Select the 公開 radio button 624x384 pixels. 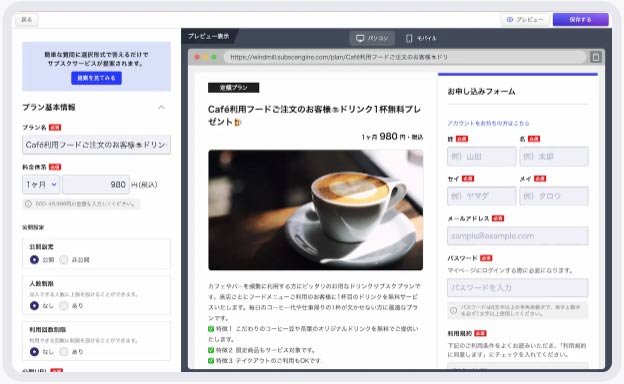coord(34,260)
